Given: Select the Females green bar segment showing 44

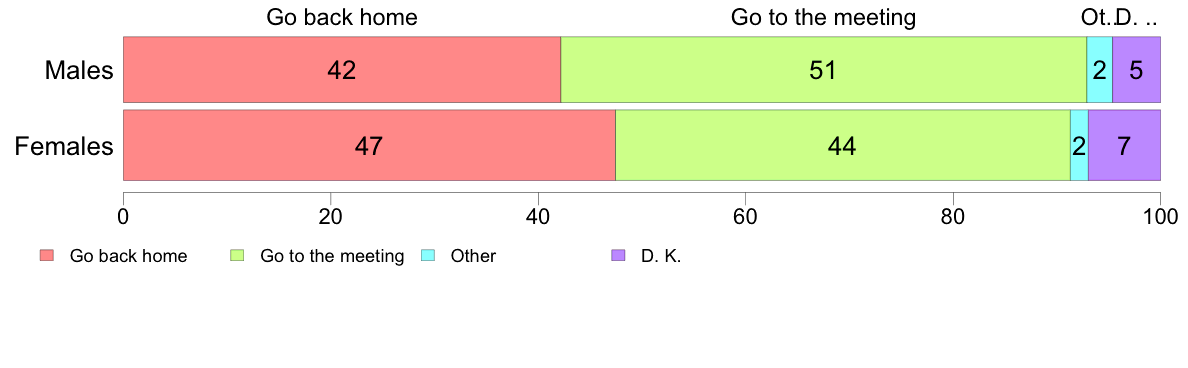Looking at the screenshot, I should [843, 145].
